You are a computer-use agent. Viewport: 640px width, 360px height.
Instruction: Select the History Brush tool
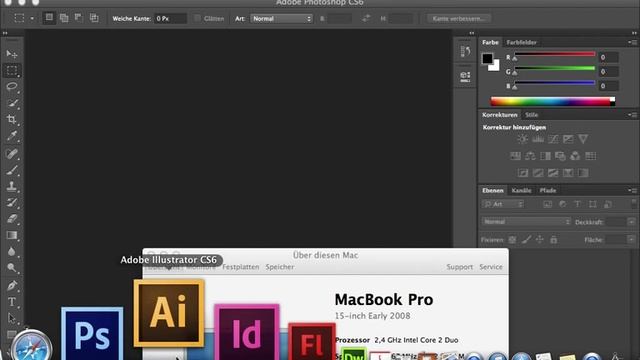12,202
